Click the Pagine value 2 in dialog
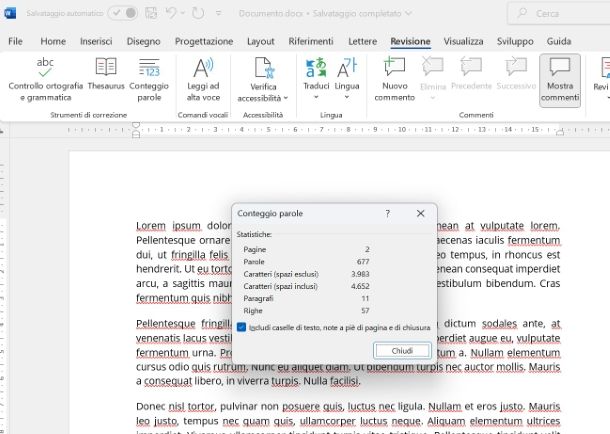The image size is (610, 434). pos(367,249)
